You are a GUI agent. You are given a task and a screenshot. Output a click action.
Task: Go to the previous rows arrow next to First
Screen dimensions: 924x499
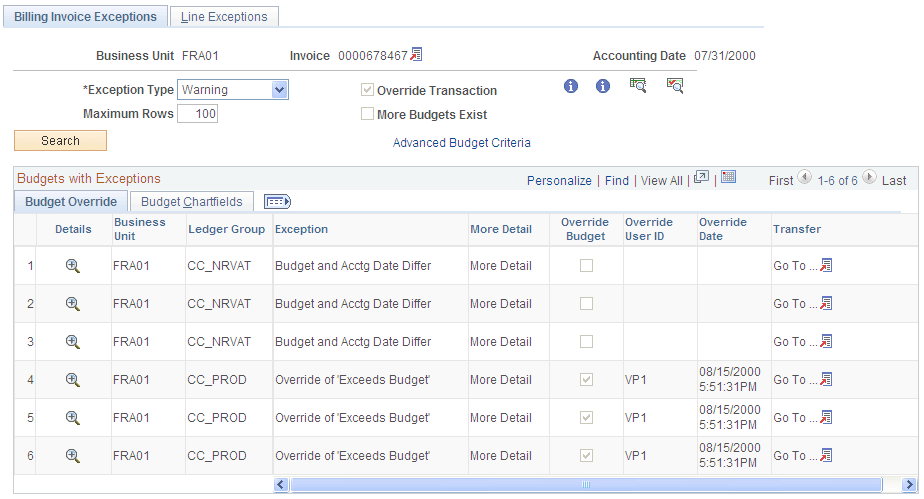(x=804, y=177)
